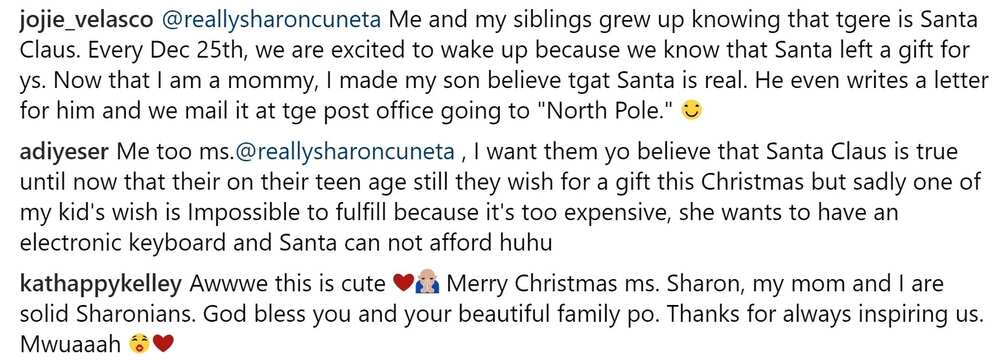Screen dimensions: 1000x360
Task: Open the @reallysharoncuneta mention in jojie_velasco's comment
Action: coord(272,20)
